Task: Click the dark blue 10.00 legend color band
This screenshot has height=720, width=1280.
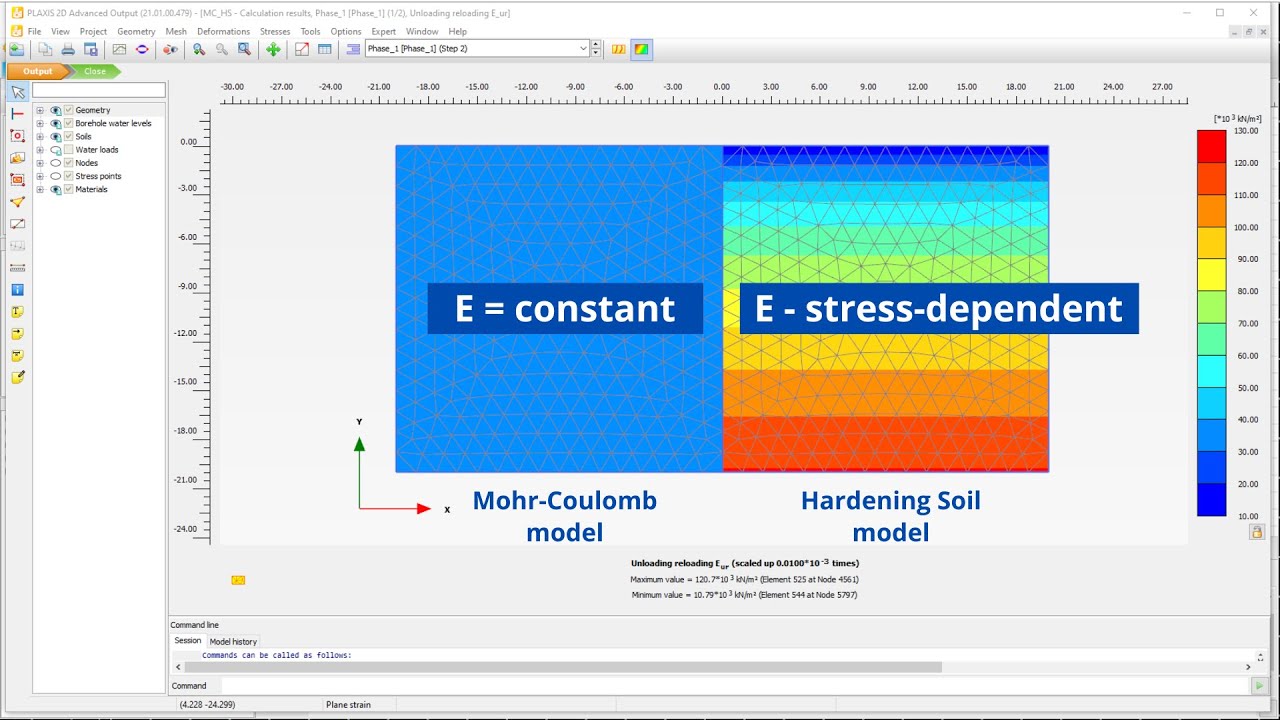Action: 1211,500
